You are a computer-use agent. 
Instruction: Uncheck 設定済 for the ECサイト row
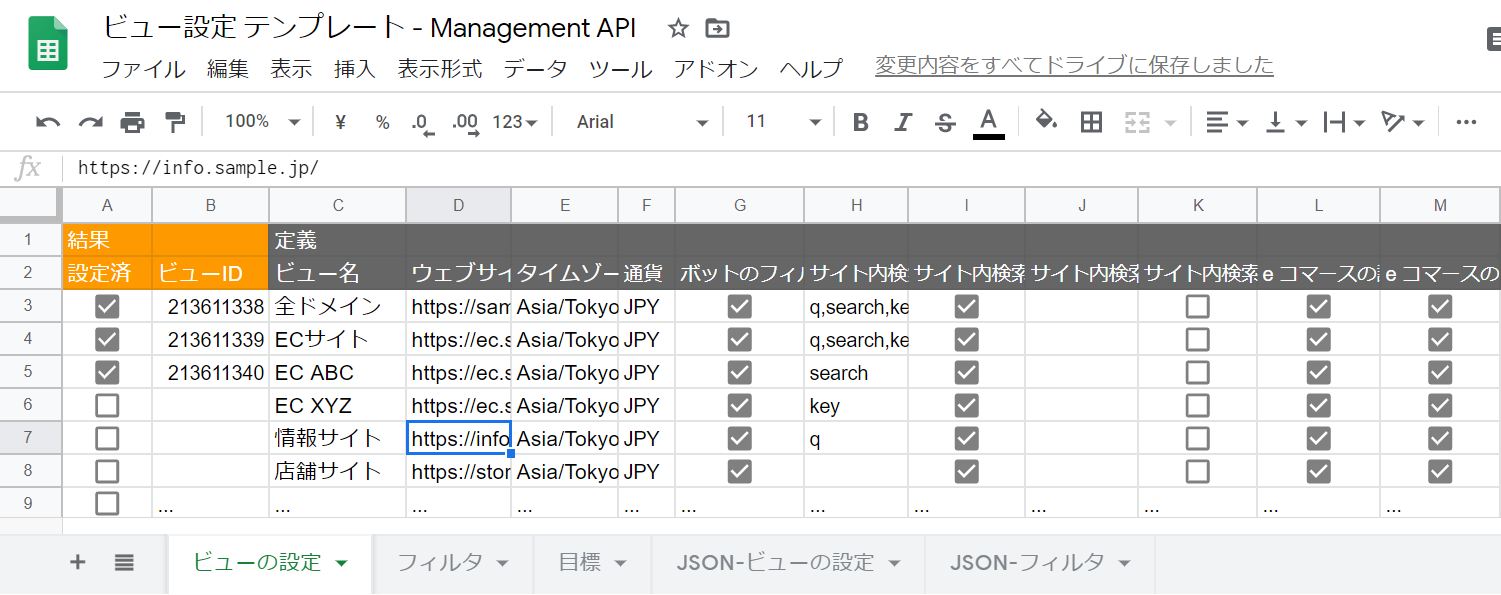coord(107,340)
